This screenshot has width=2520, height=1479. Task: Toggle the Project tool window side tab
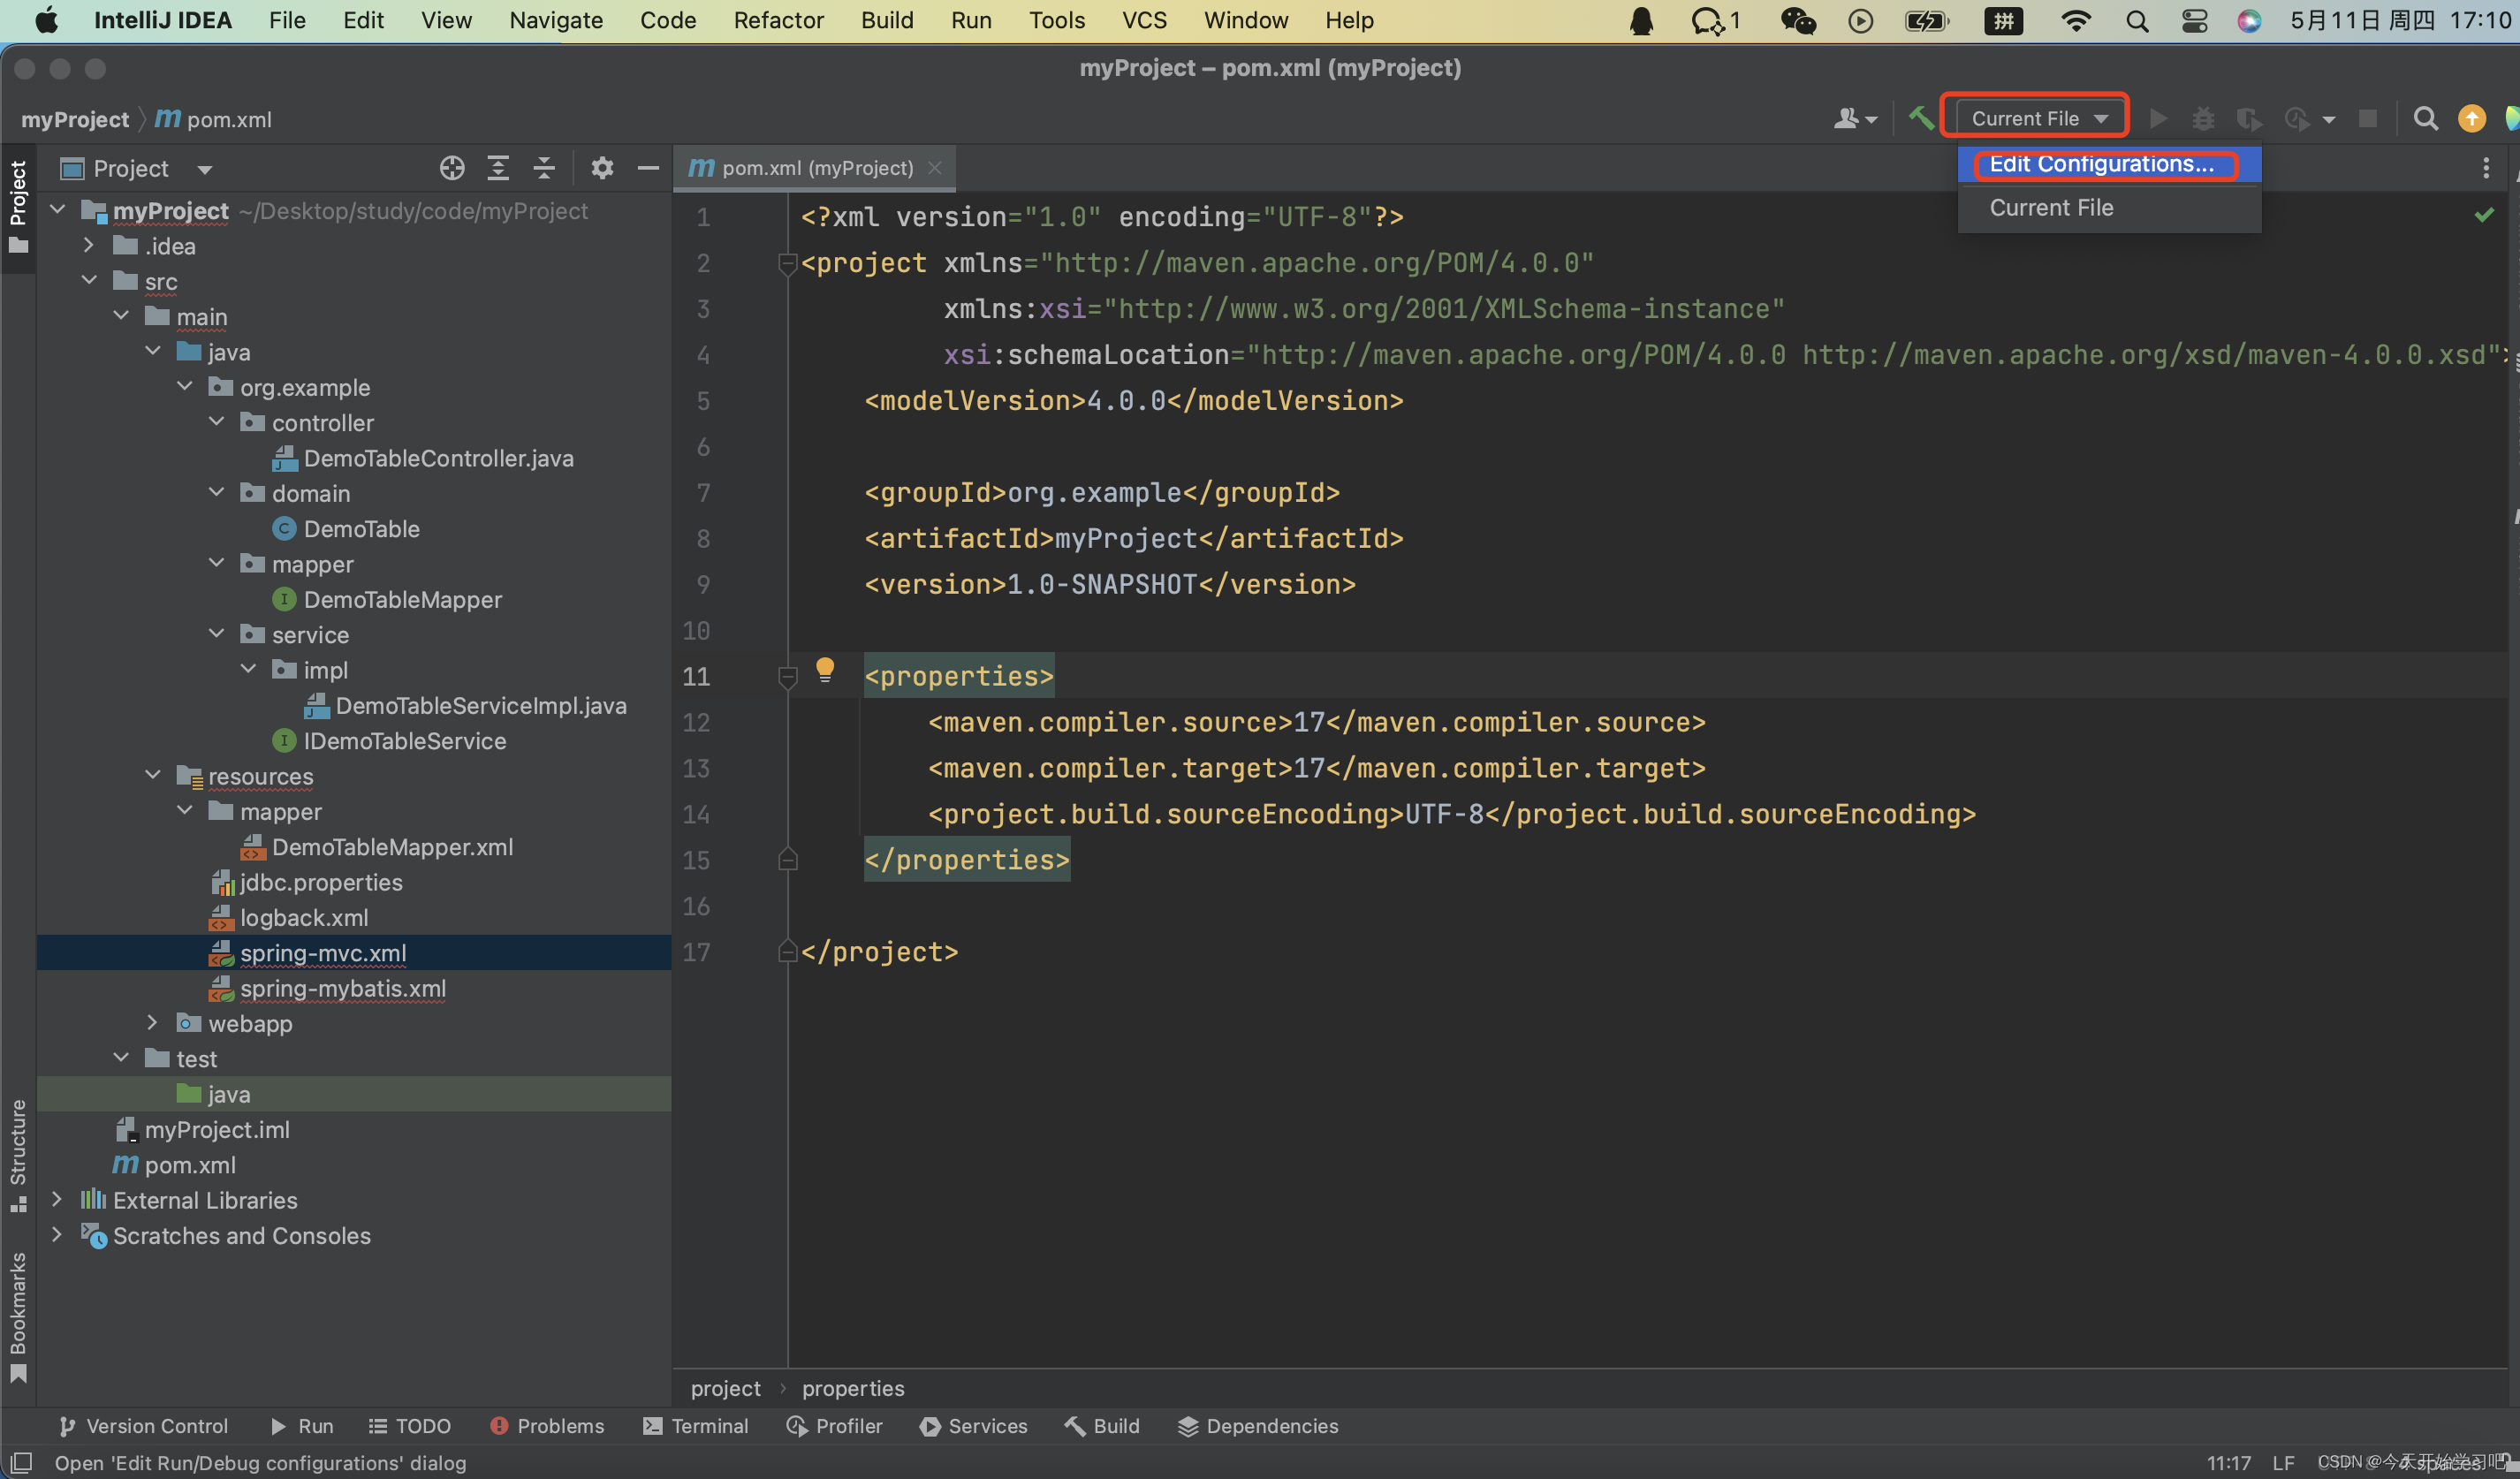18,207
